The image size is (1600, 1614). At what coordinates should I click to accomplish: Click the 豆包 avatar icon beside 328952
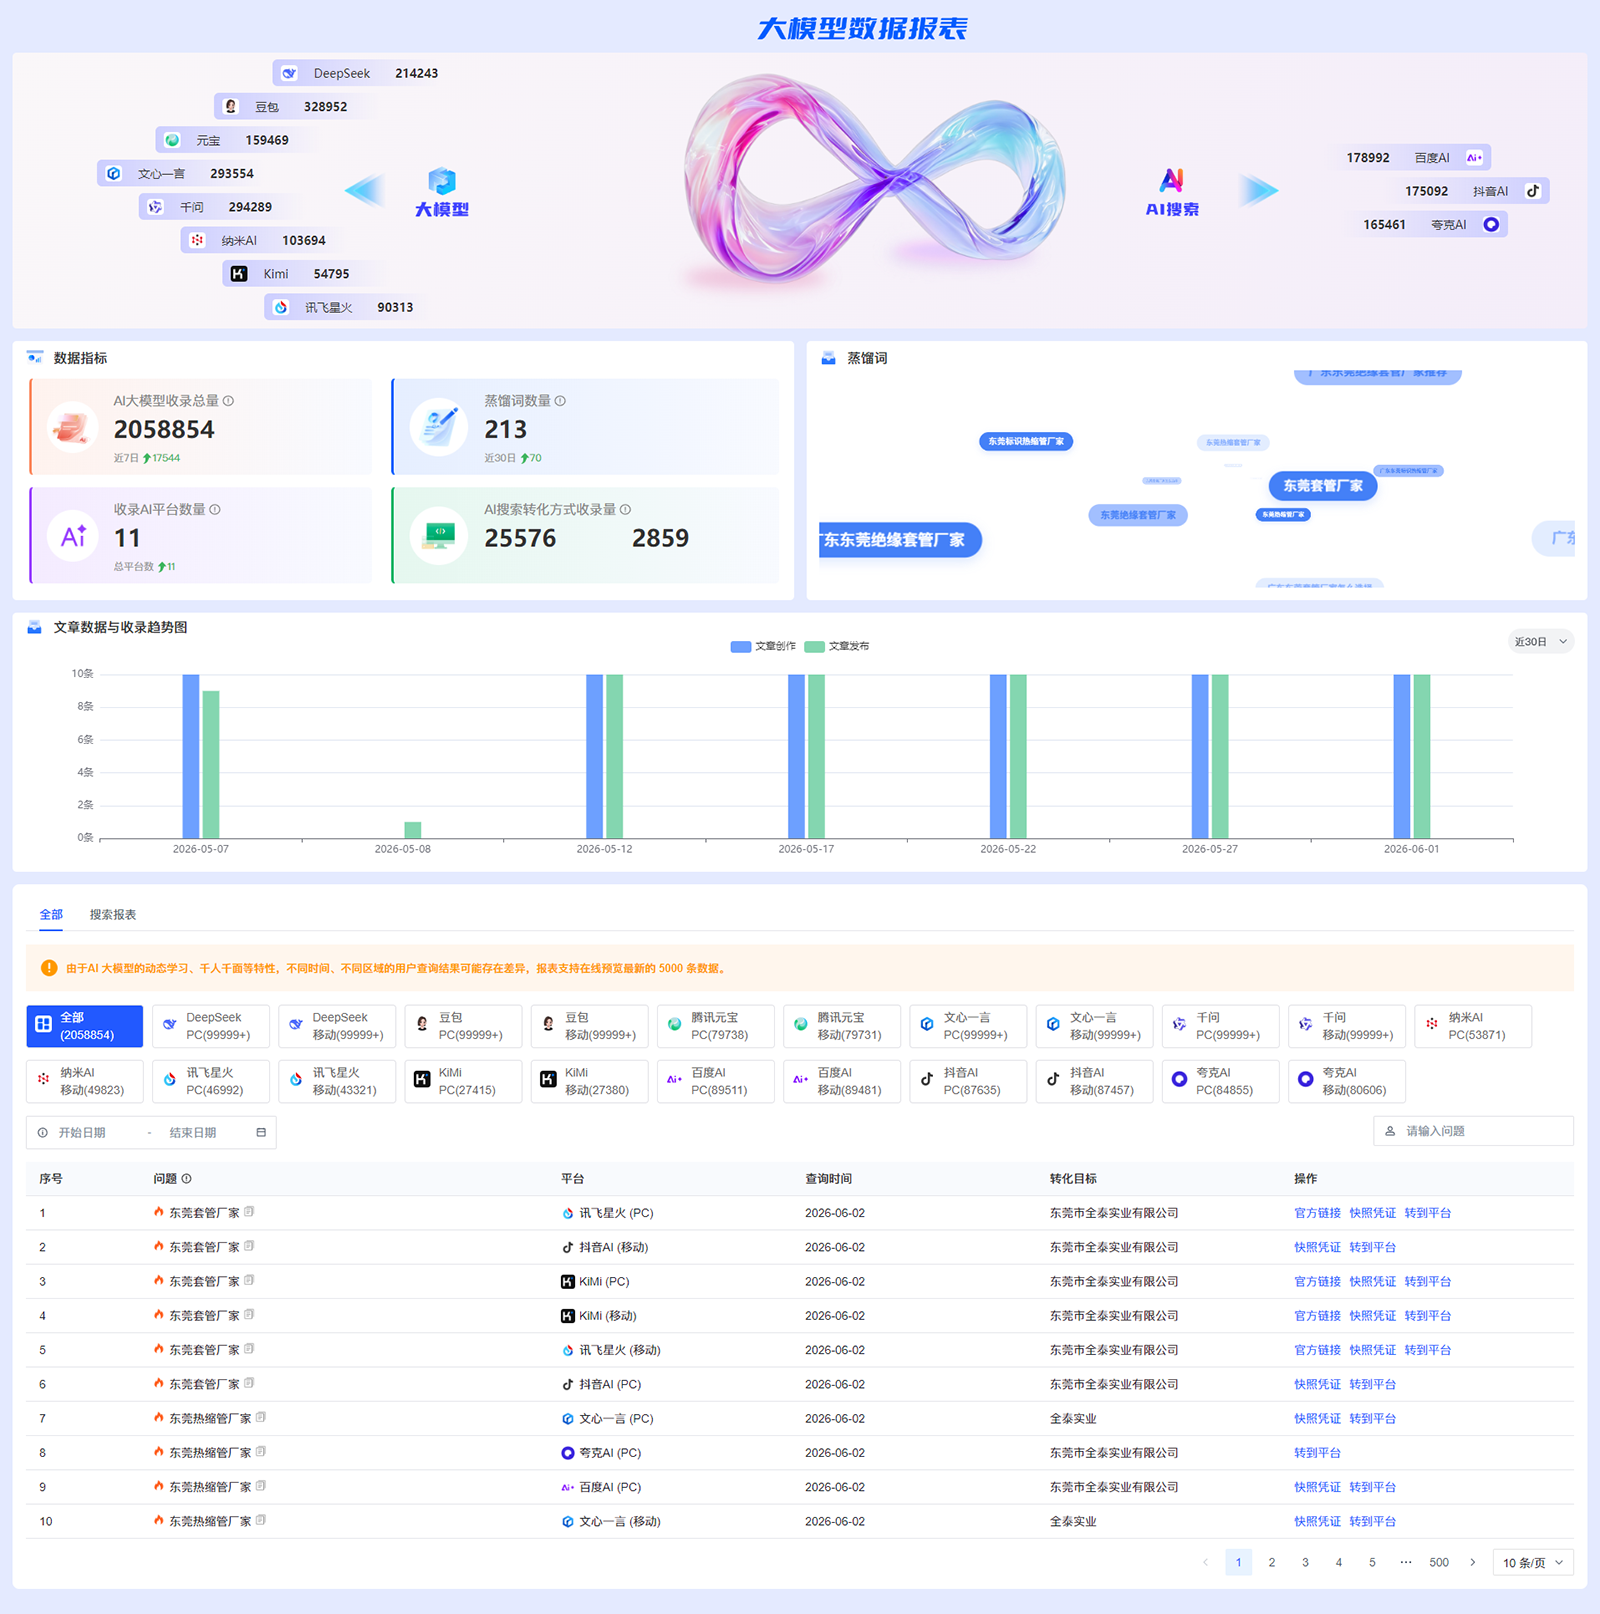(x=231, y=107)
